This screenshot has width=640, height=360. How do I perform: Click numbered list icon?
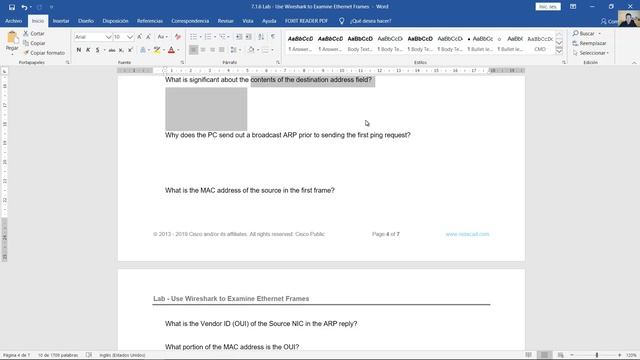pyautogui.click(x=208, y=37)
